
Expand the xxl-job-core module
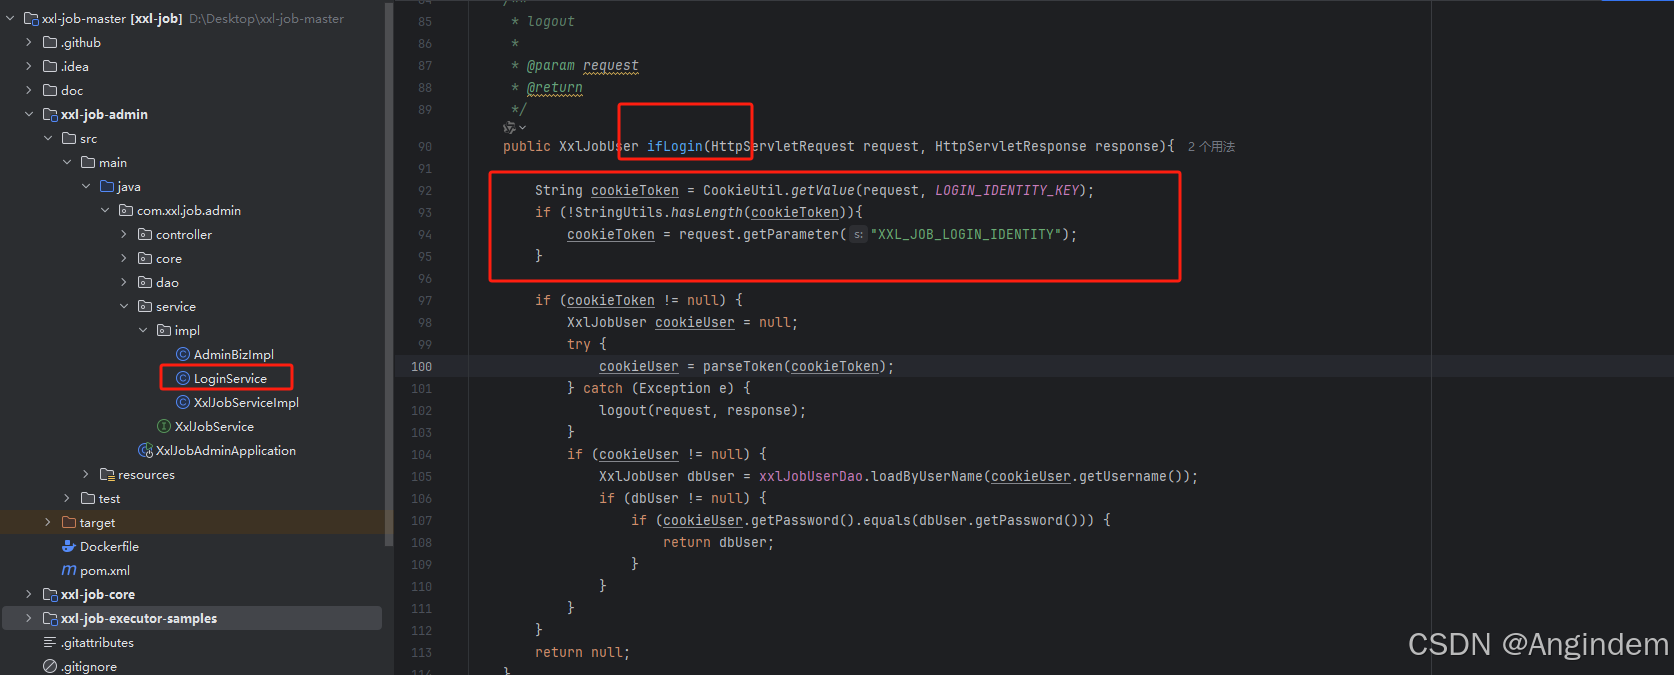(29, 594)
